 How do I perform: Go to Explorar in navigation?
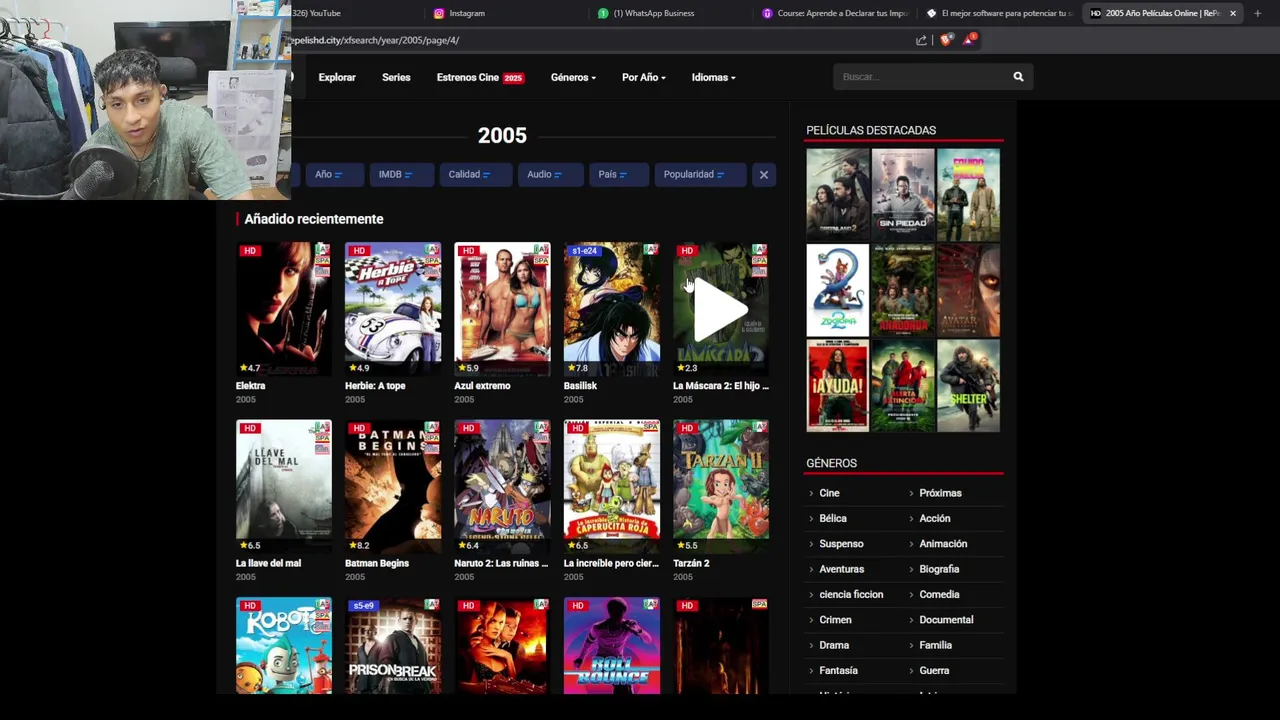337,77
